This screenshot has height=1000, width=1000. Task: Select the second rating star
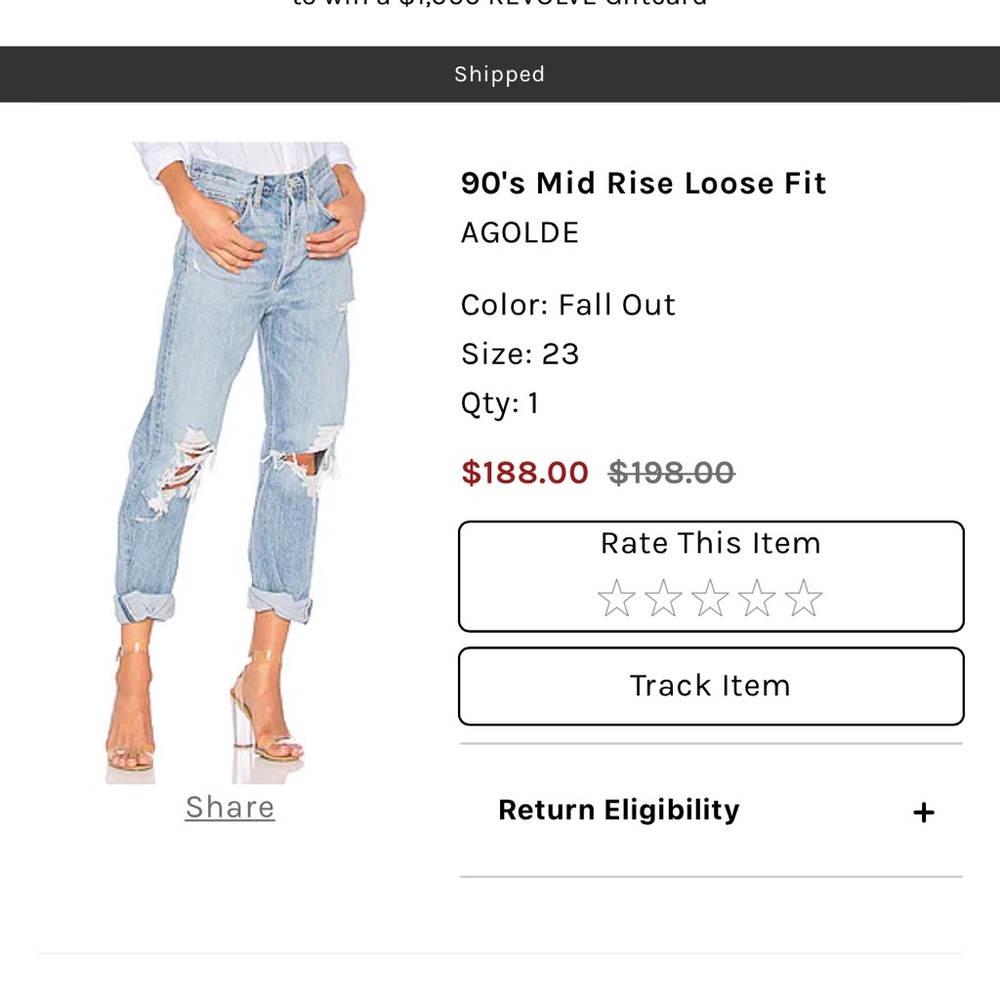663,597
